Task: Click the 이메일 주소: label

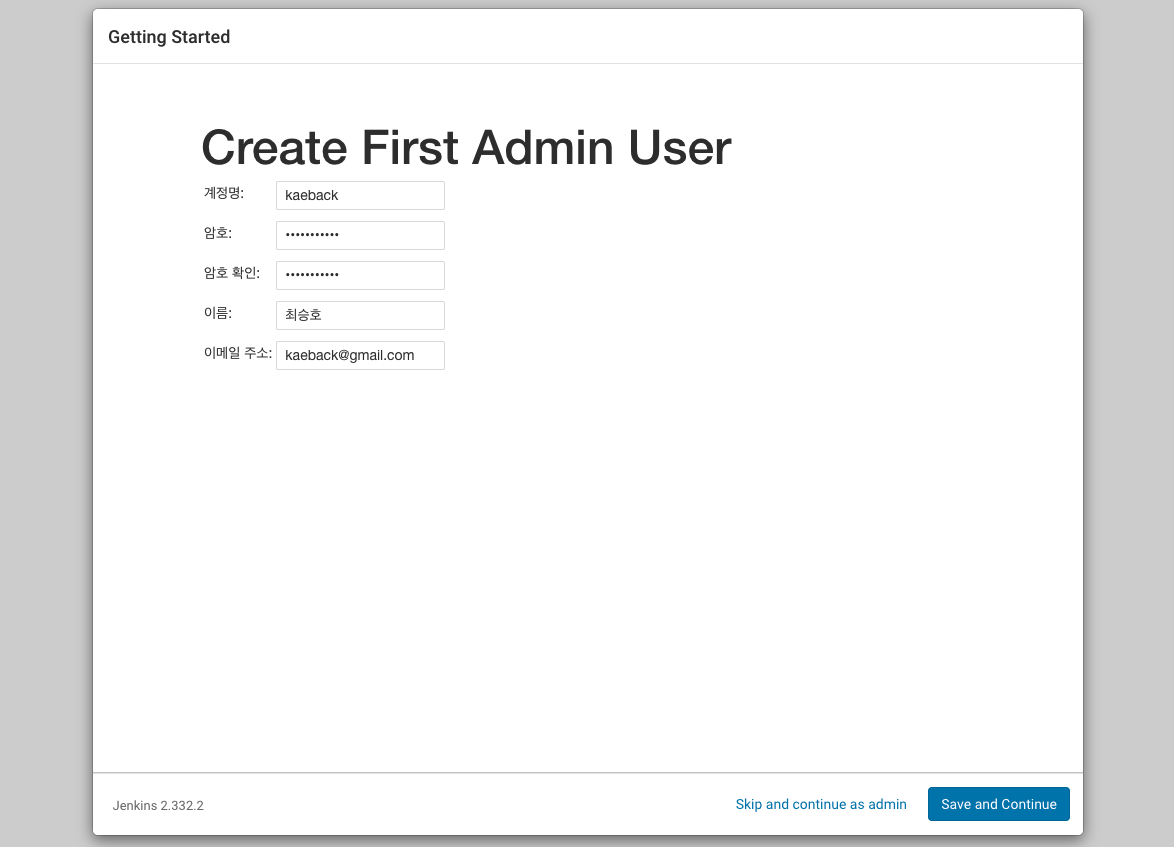Action: (238, 353)
